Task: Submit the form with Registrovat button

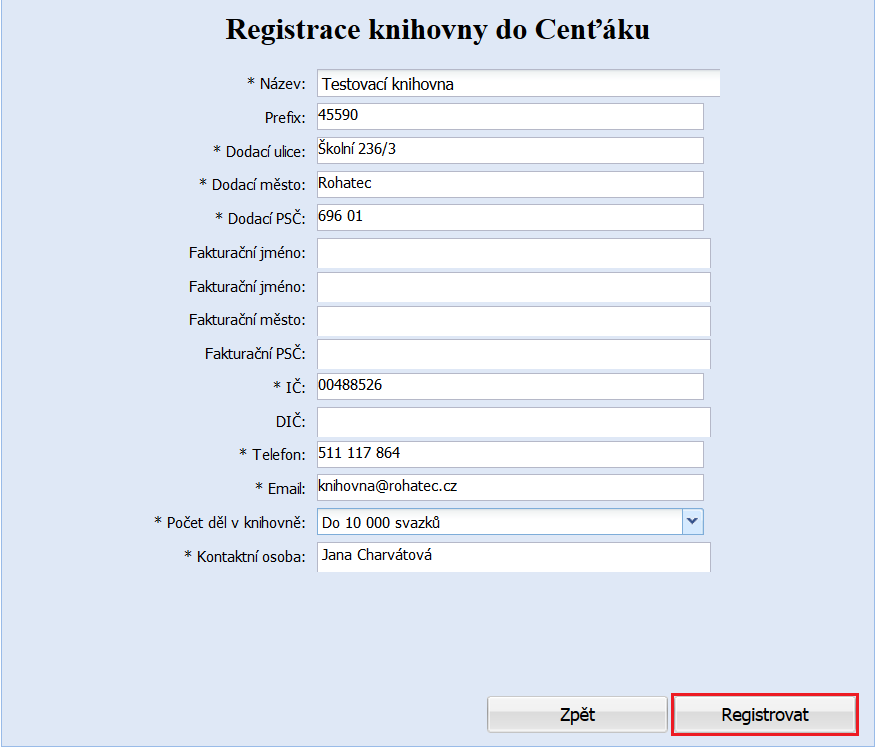Action: pyautogui.click(x=765, y=715)
